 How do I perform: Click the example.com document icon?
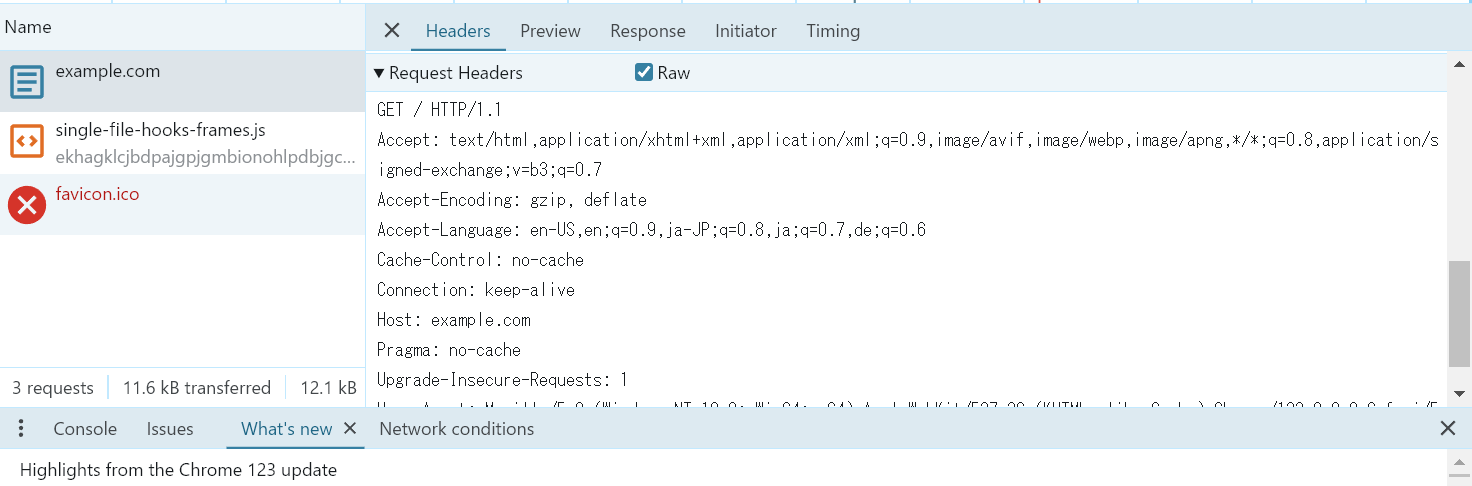click(27, 81)
